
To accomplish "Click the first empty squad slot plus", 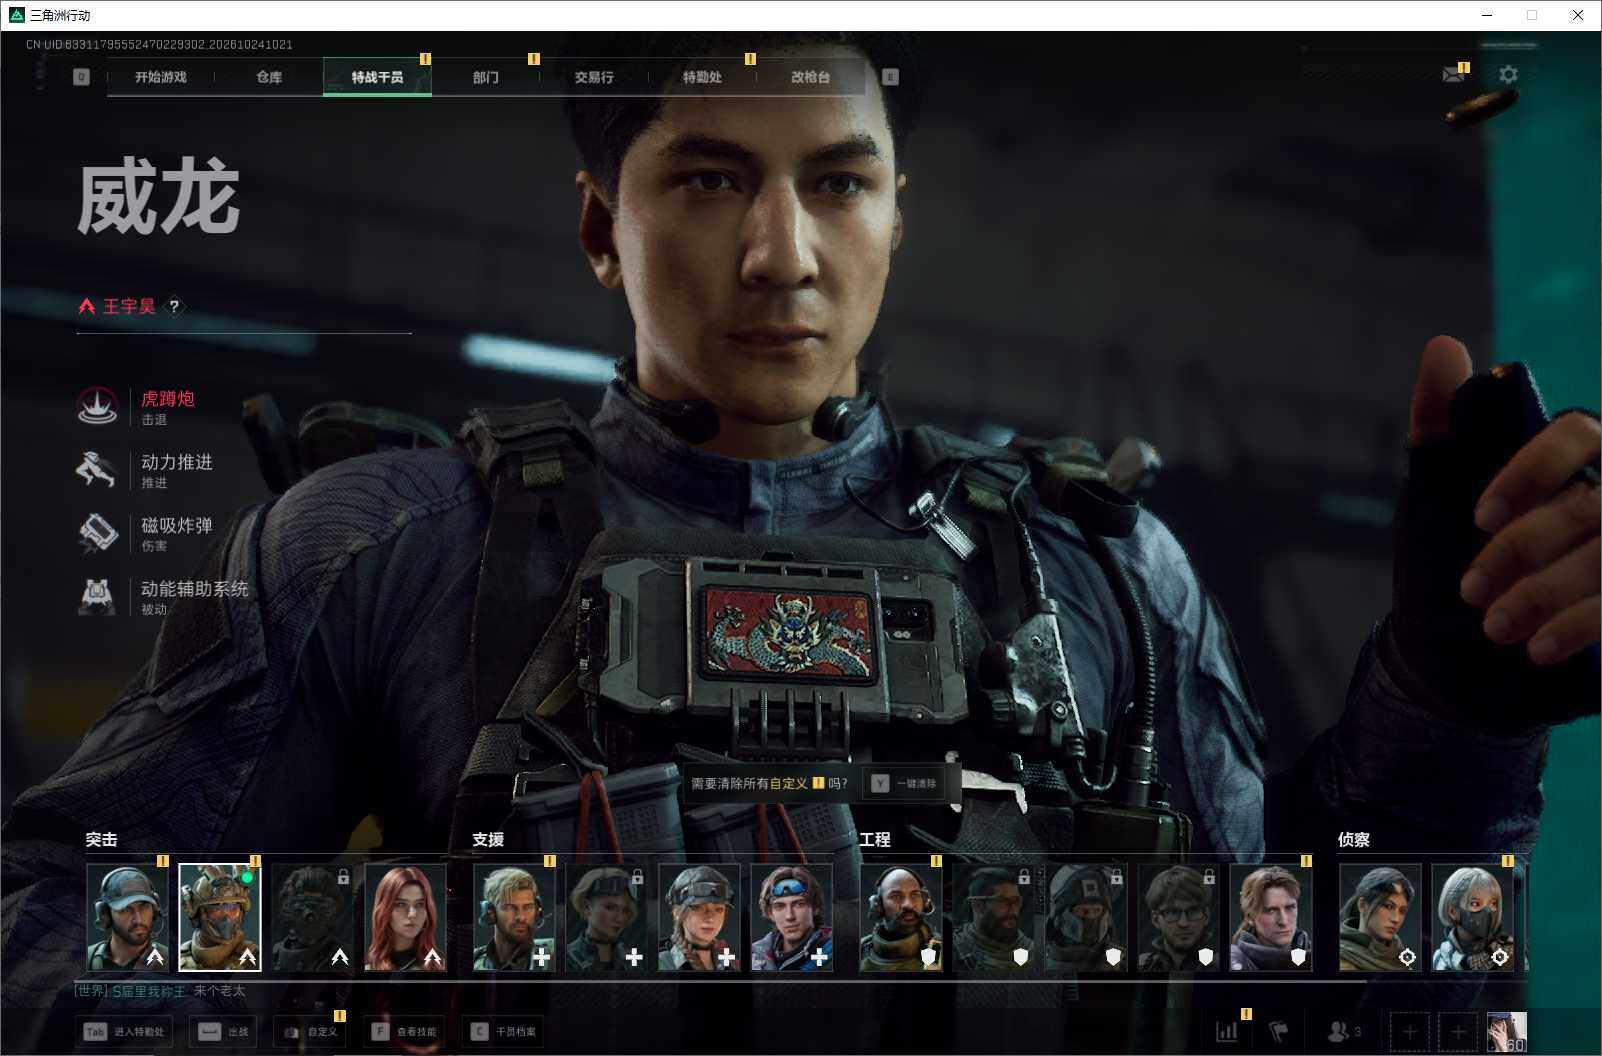I will pyautogui.click(x=1409, y=1031).
